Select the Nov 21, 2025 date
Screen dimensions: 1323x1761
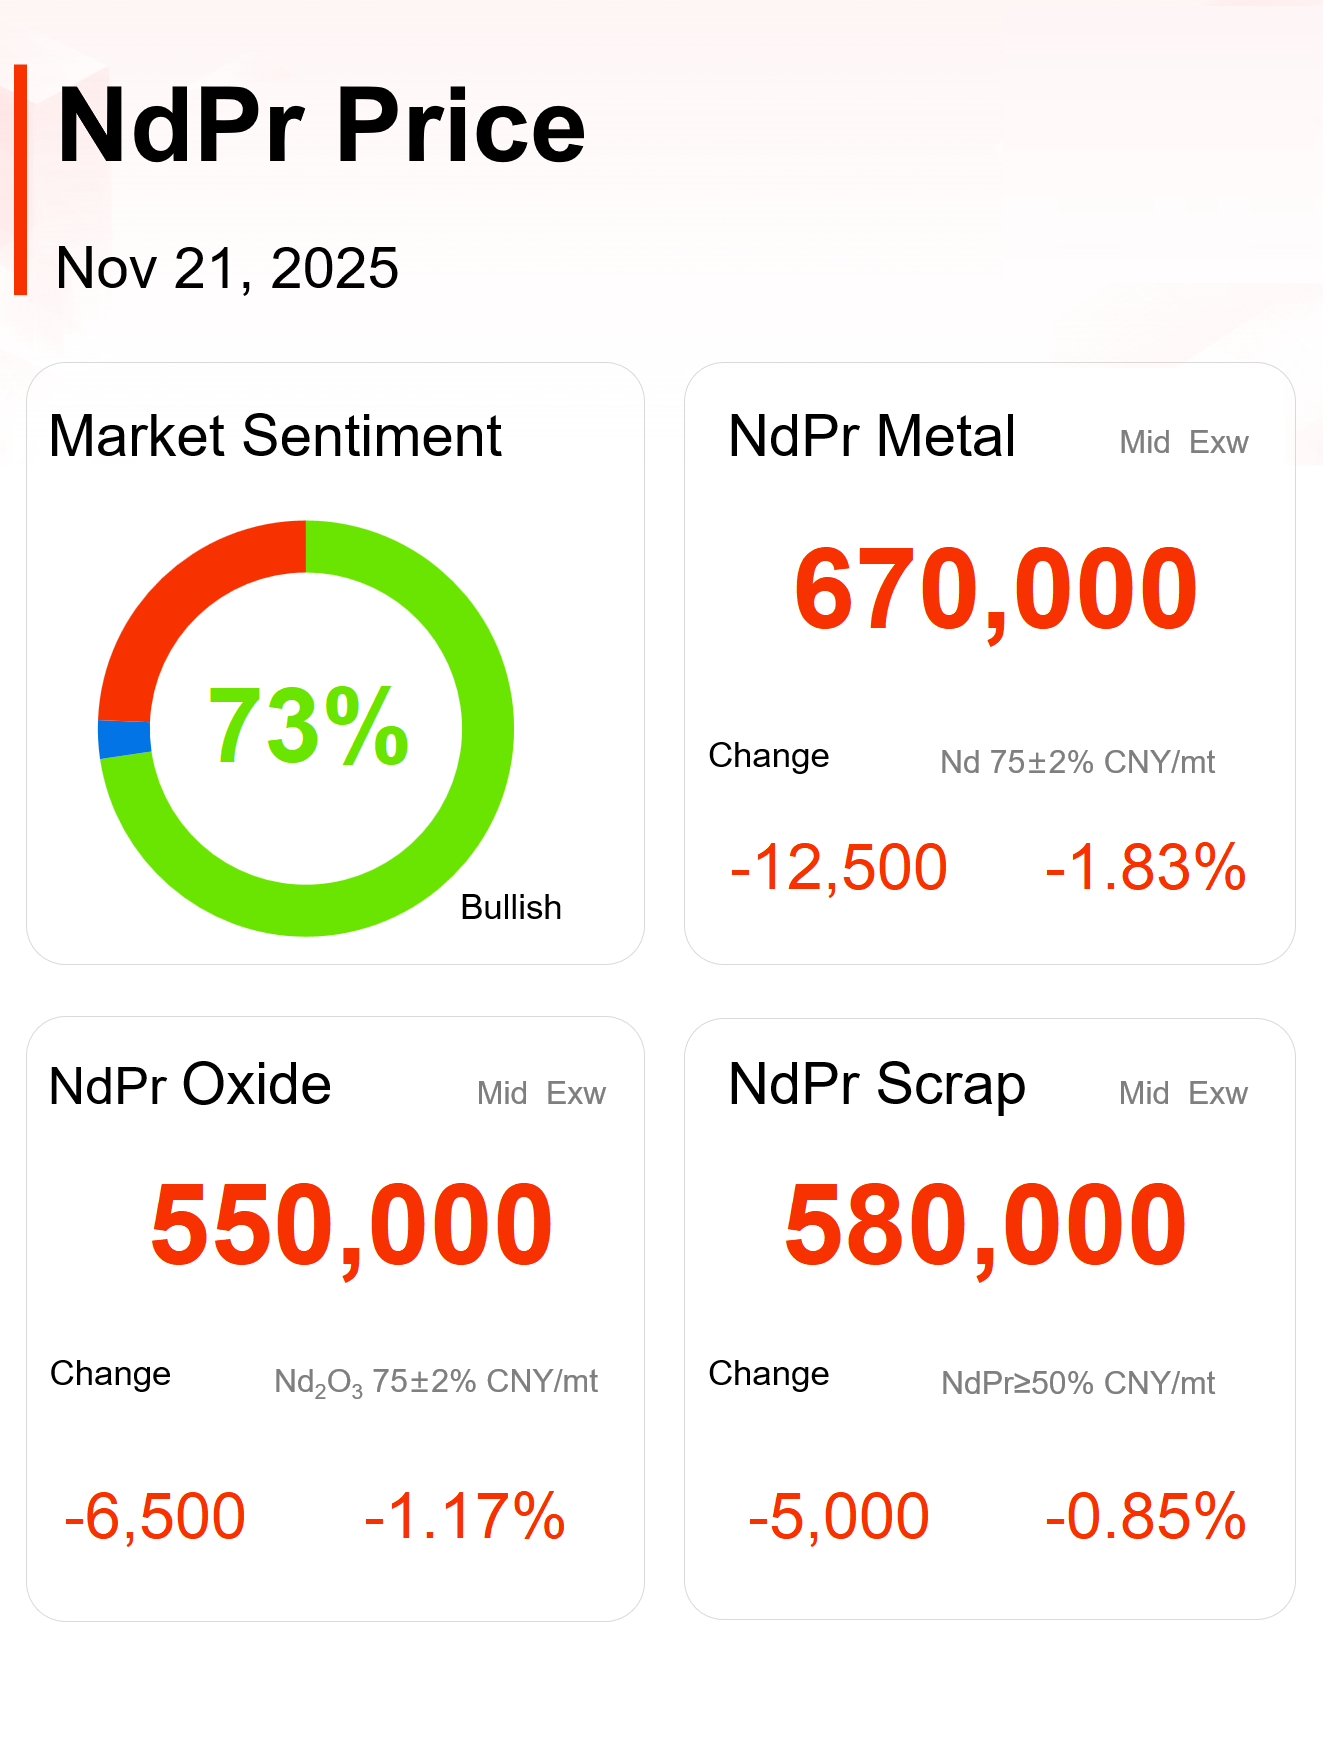point(227,268)
